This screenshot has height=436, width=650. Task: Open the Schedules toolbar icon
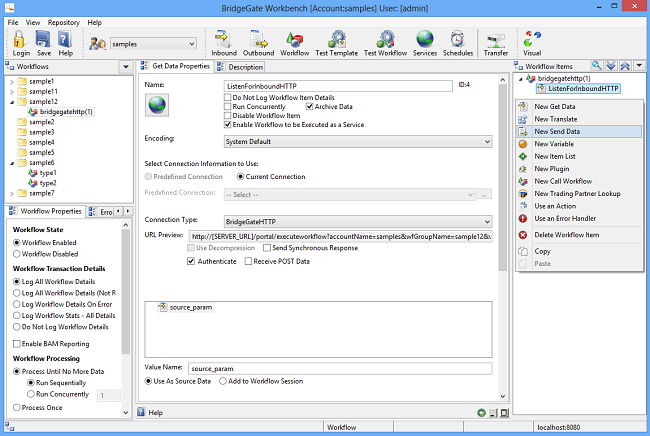[458, 42]
